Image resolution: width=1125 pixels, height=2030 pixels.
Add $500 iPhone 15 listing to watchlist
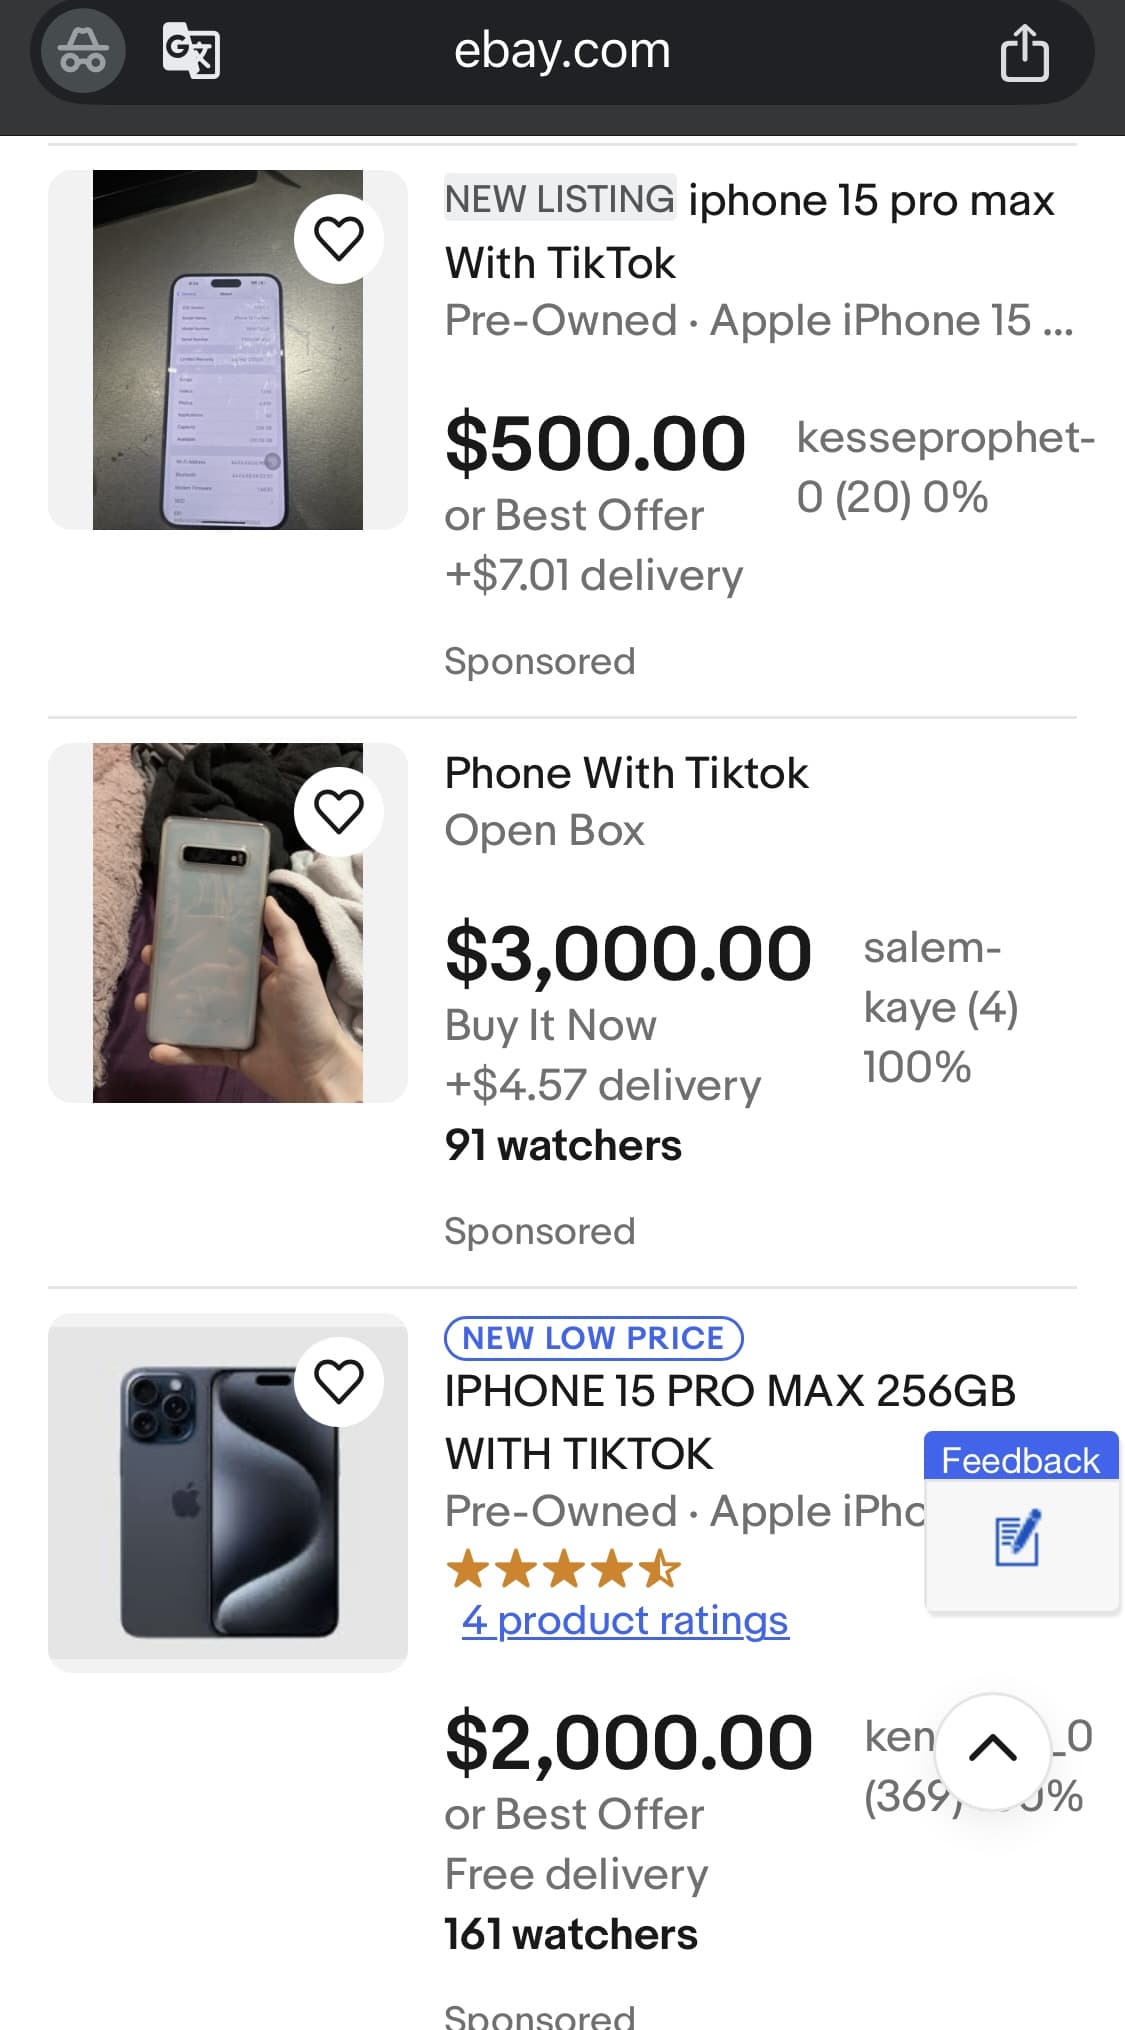(339, 239)
